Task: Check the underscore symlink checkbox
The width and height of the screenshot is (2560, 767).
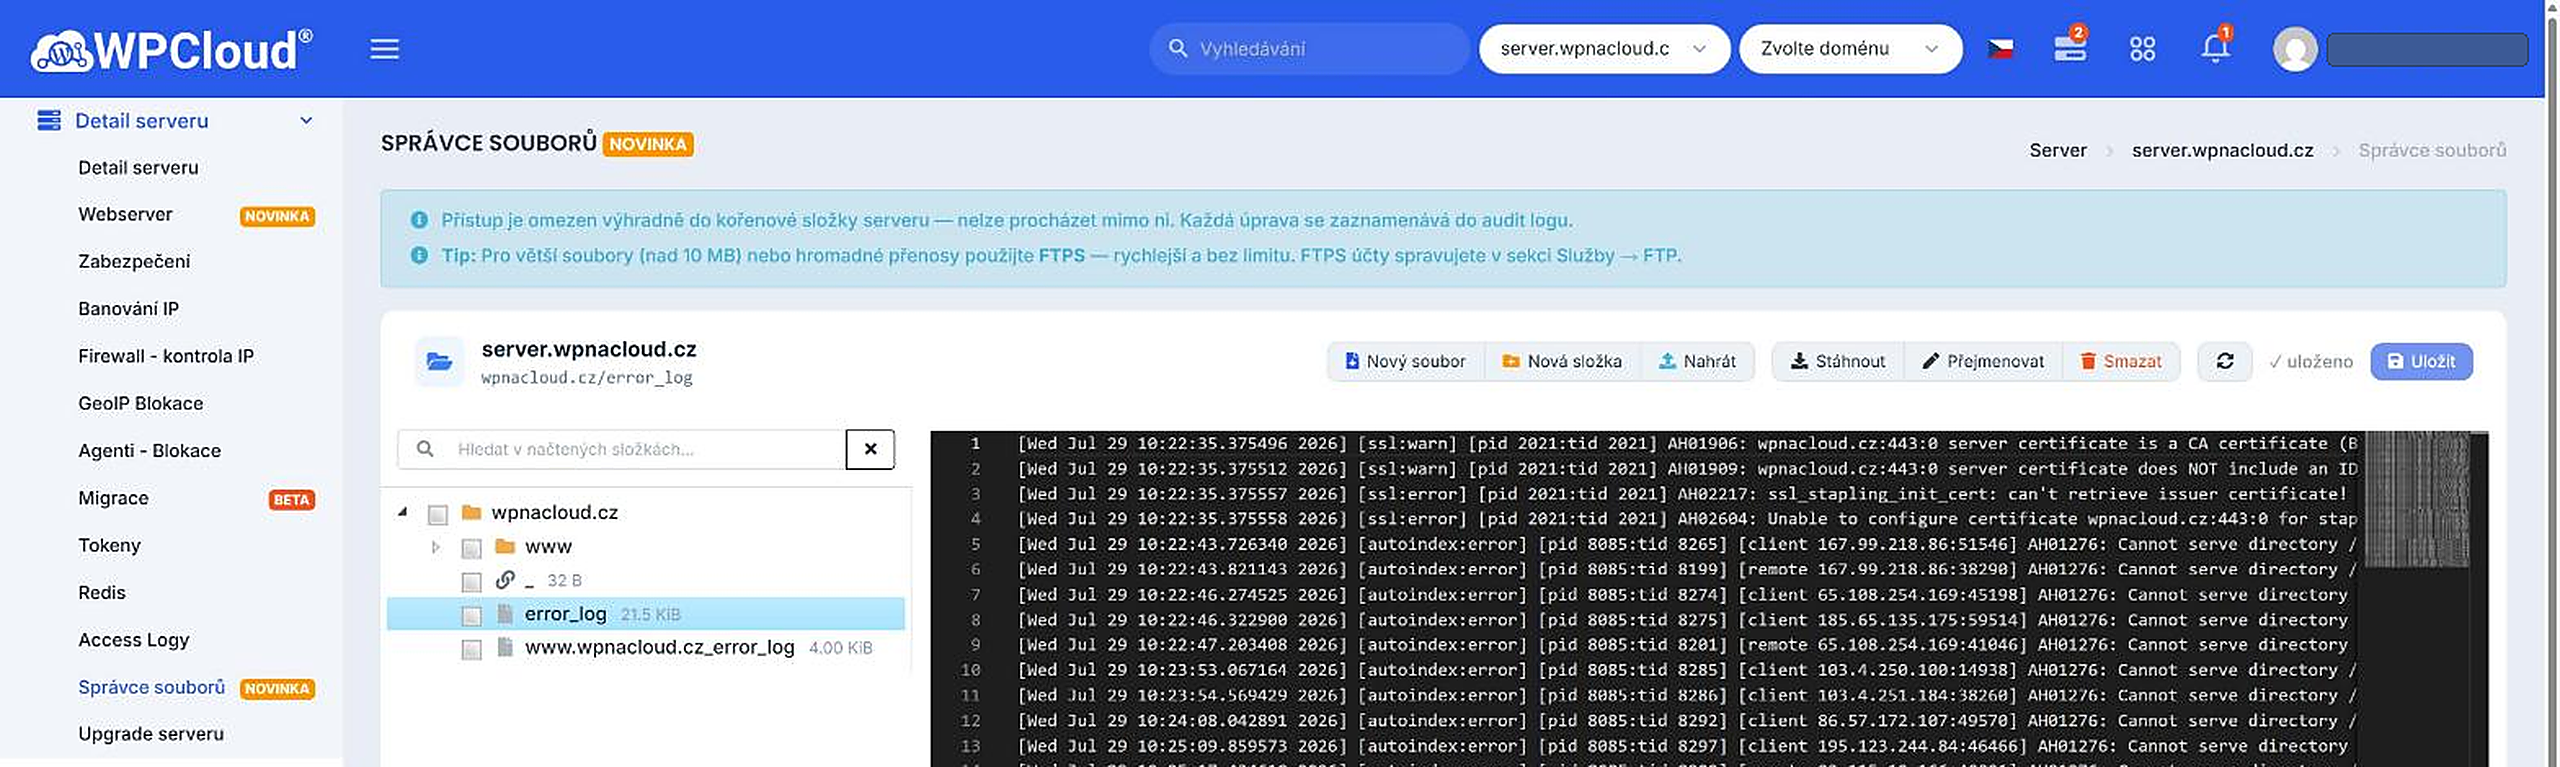Action: point(472,582)
